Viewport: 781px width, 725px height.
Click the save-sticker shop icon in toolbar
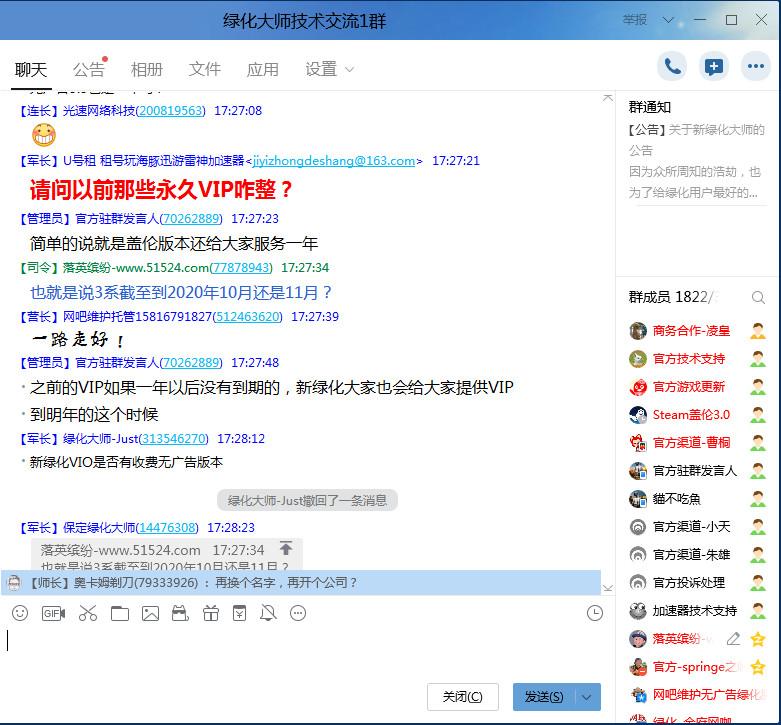click(180, 613)
